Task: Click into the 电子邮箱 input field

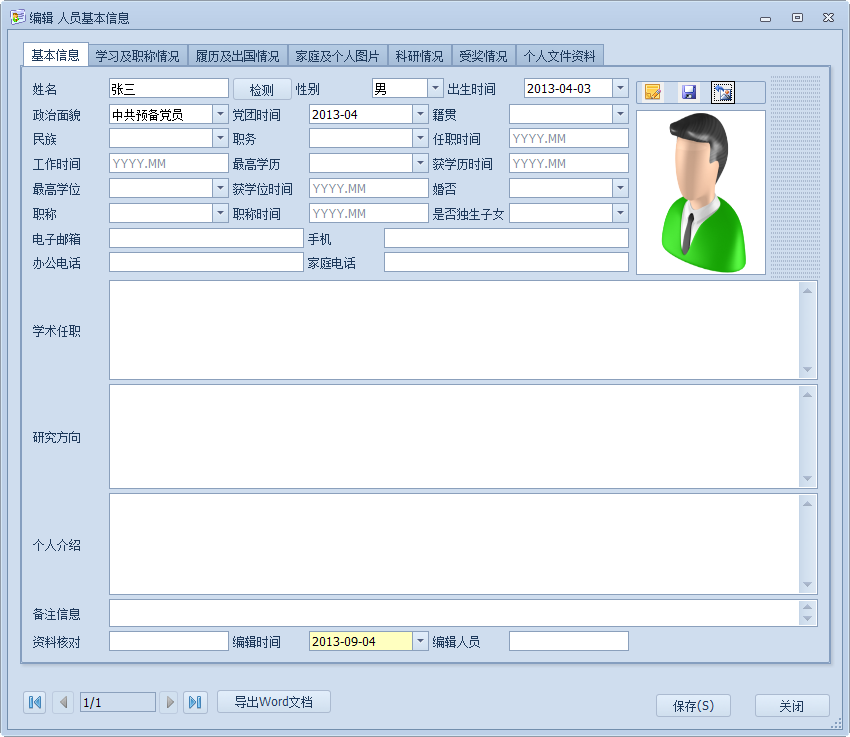Action: click(205, 238)
